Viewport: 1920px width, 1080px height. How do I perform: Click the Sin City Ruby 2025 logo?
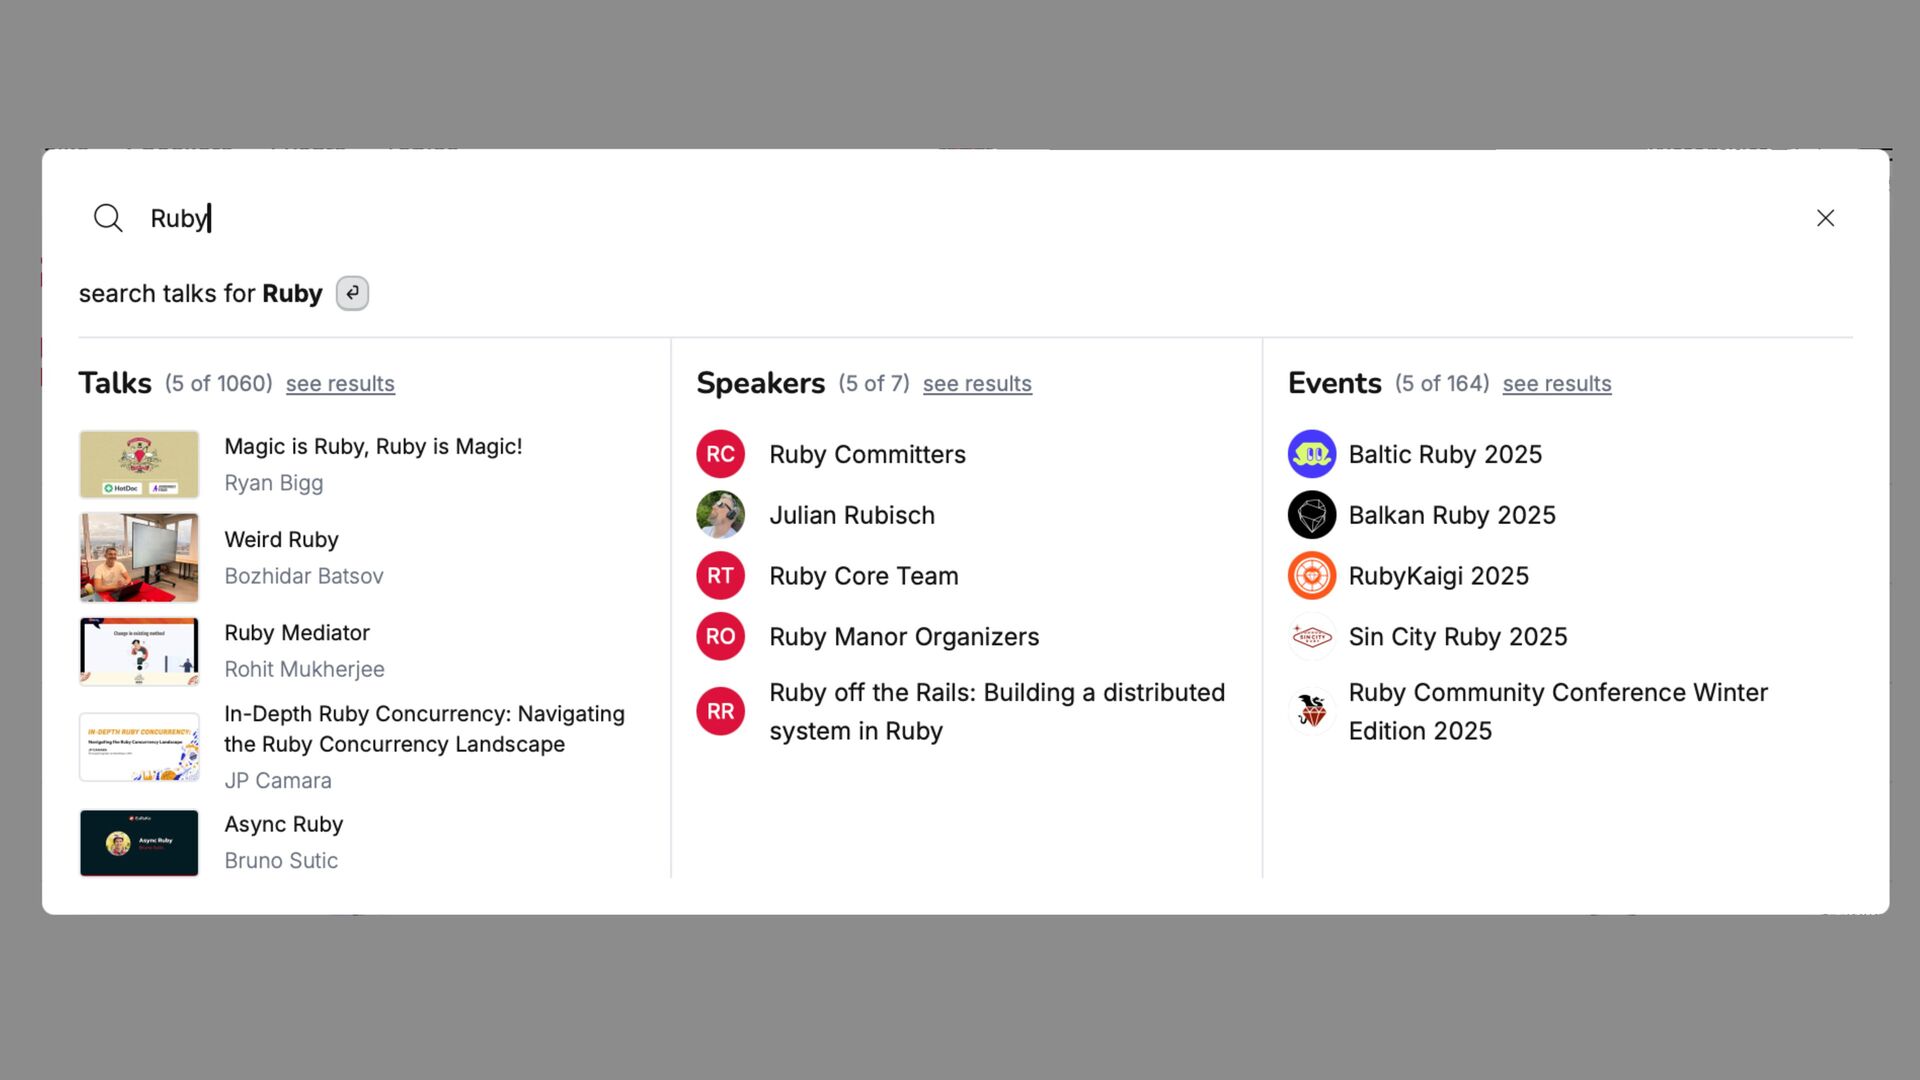(1311, 637)
